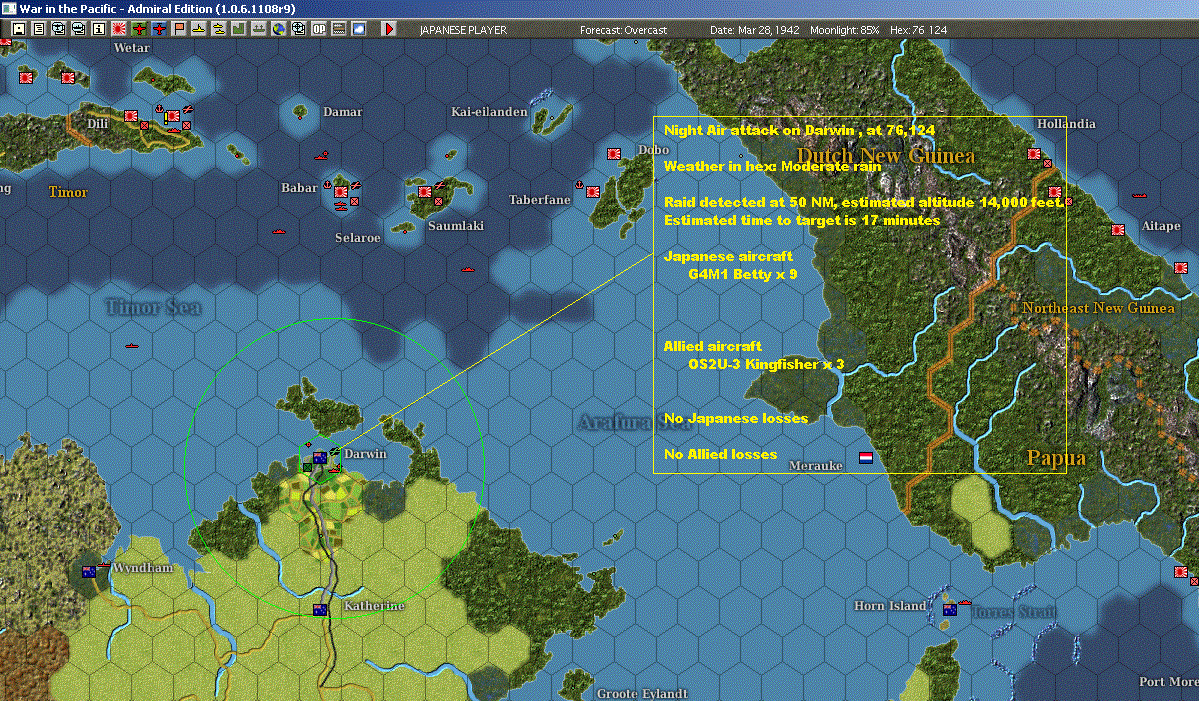Open the document list report icon
The height and width of the screenshot is (701, 1199).
[x=39, y=29]
